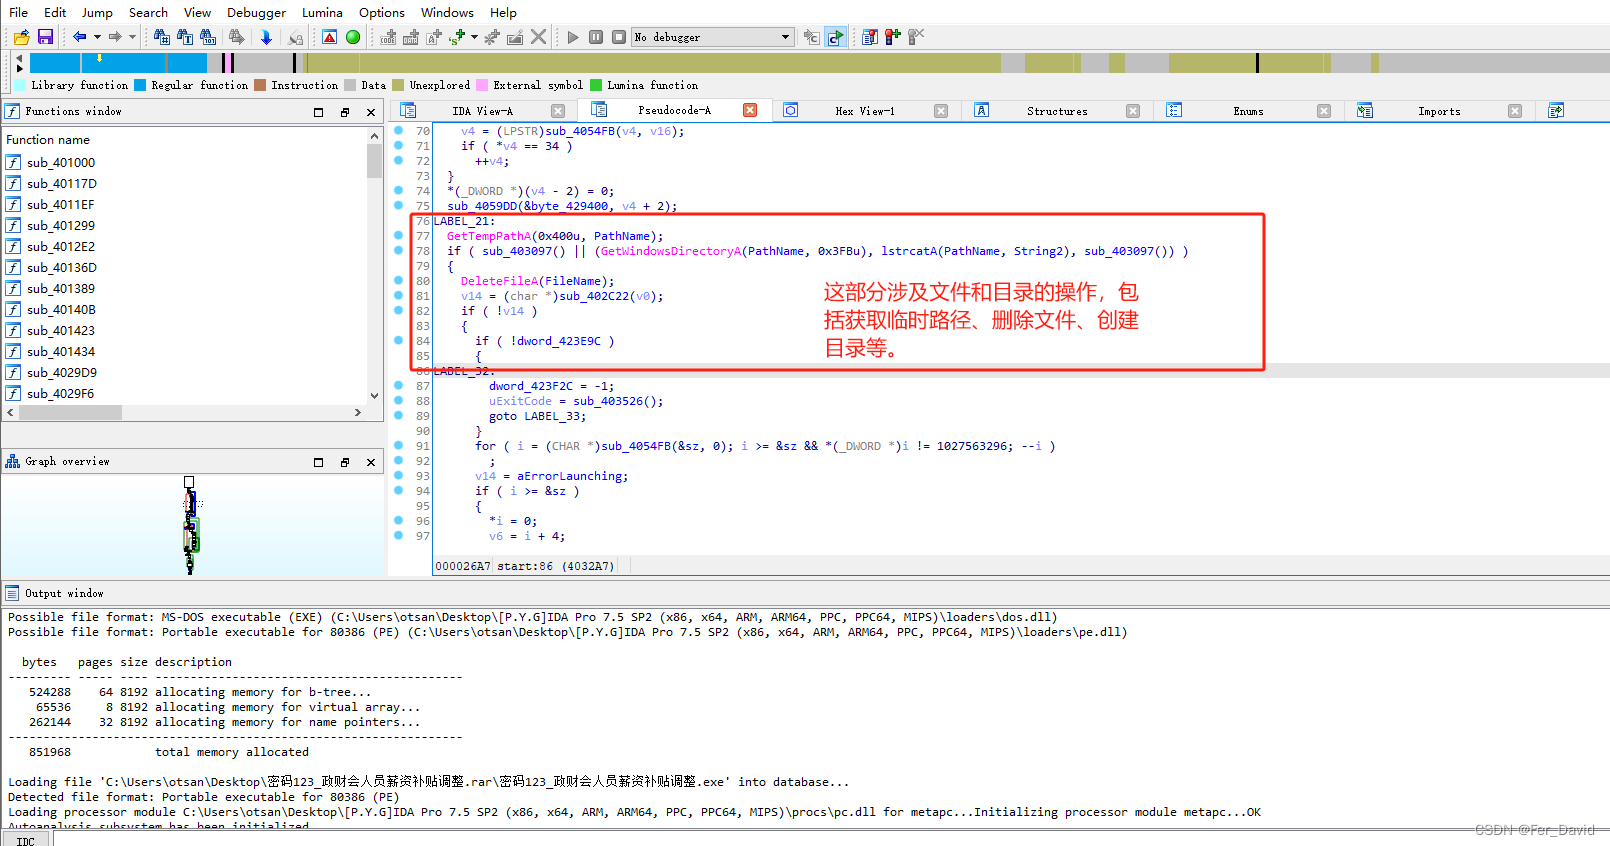Click the Search for text binoculars icon
Screen dimensions: 1610x846
pyautogui.click(x=185, y=37)
